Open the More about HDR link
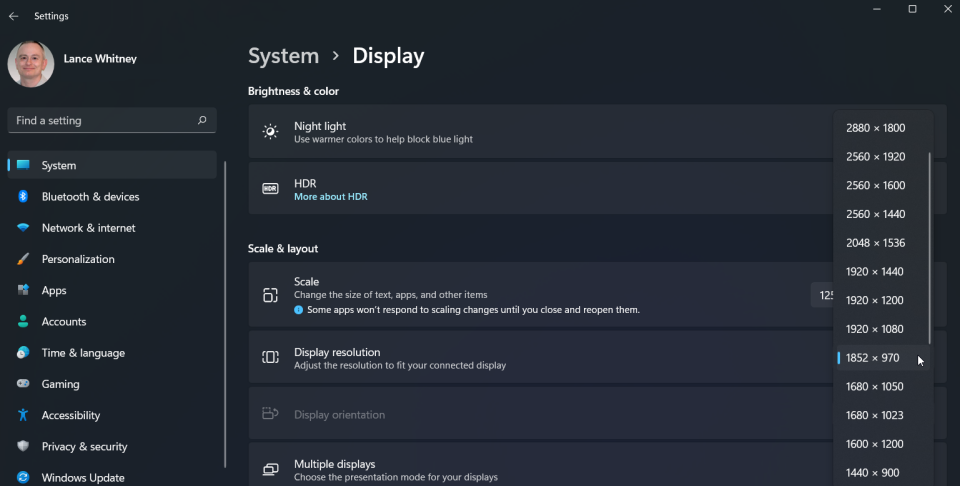Screen dimensions: 960x486 click(331, 196)
